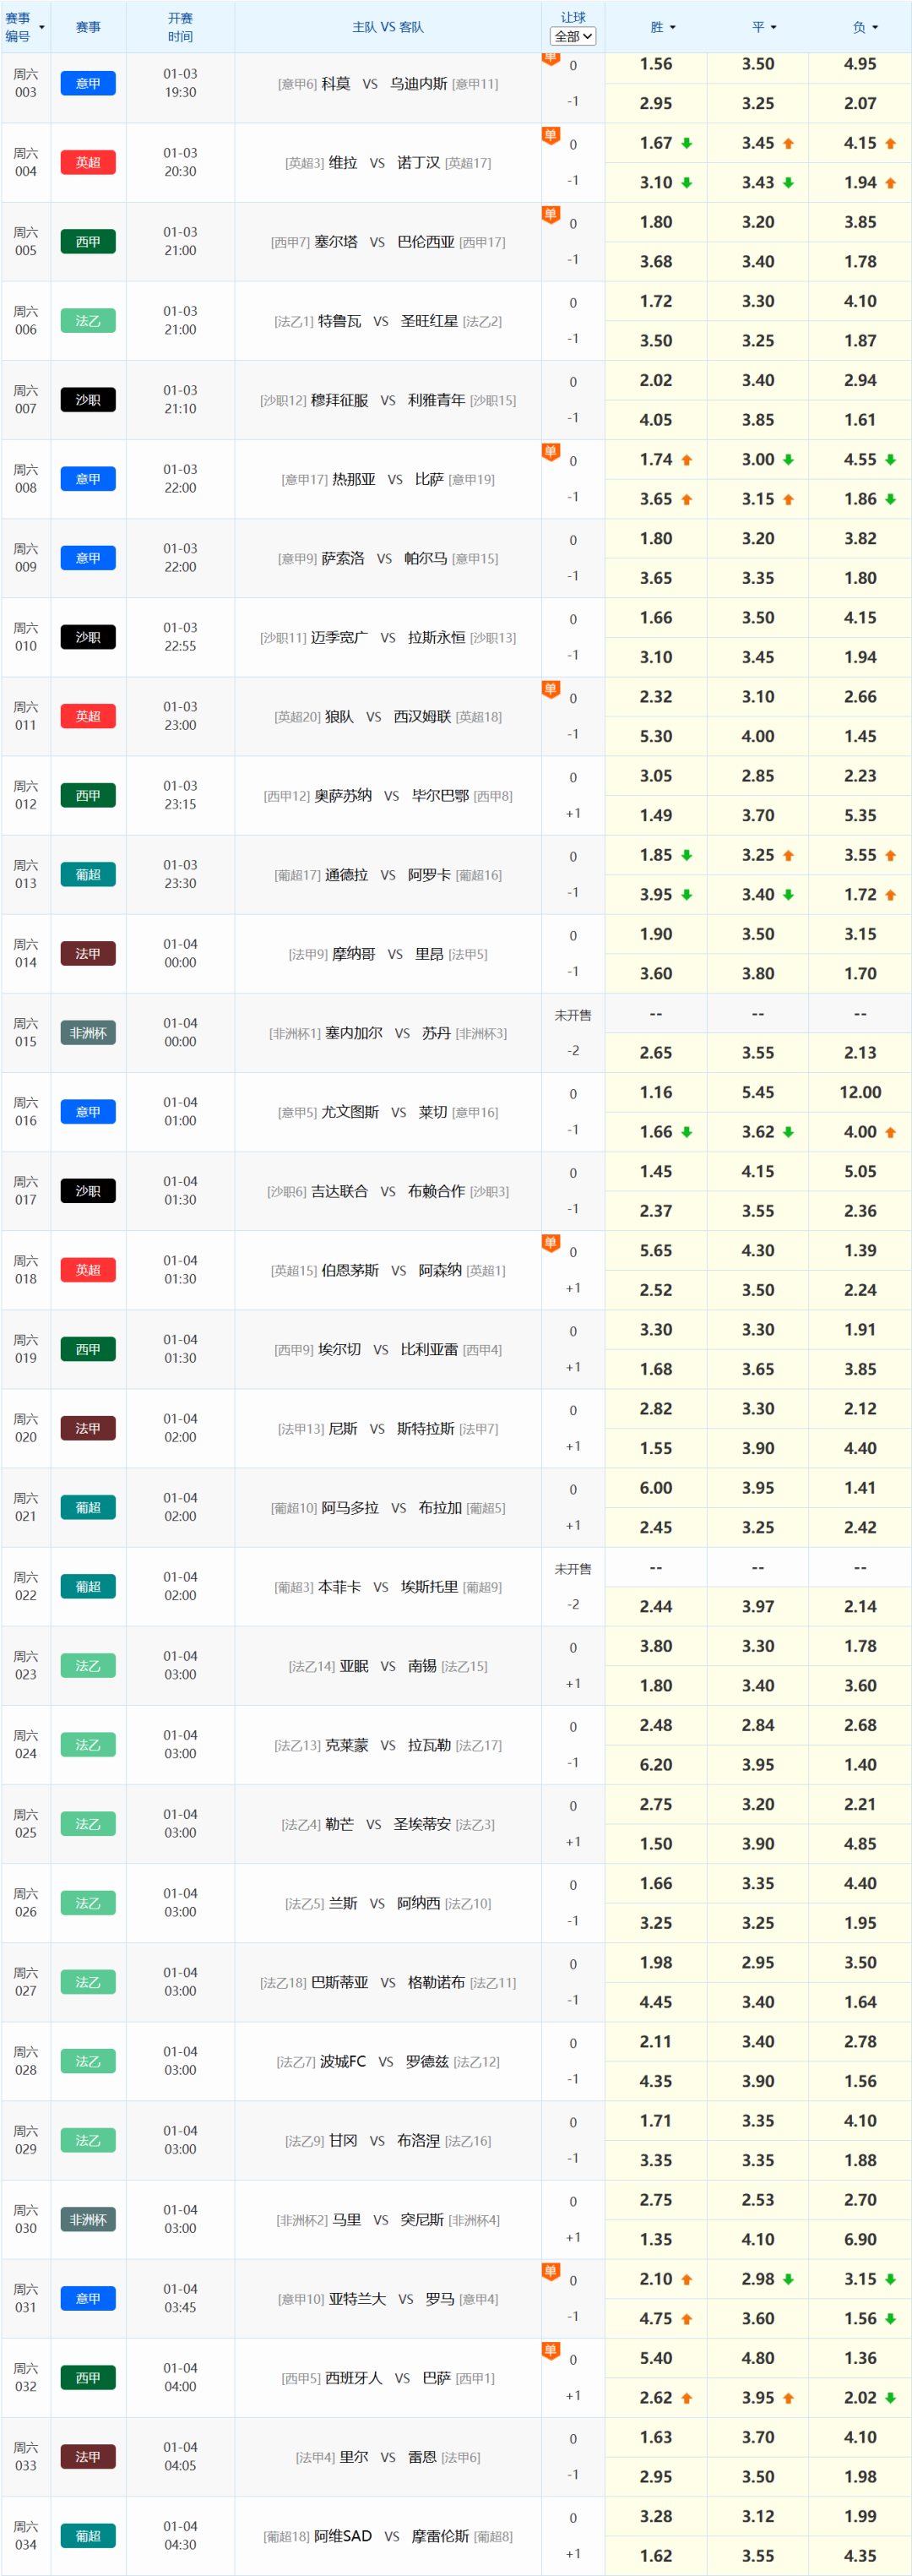Click the 英超 league badge for match 004
This screenshot has height=2576, width=912.
tap(88, 162)
